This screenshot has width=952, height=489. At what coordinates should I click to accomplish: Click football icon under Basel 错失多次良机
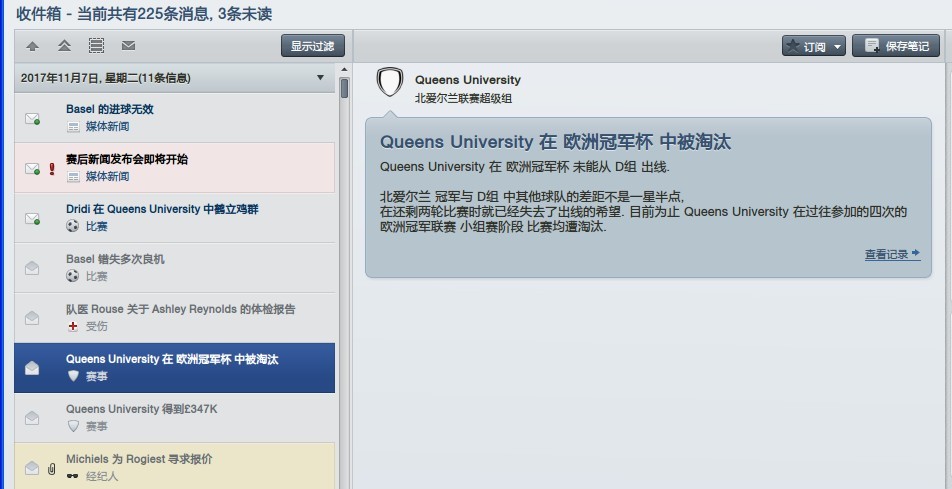[x=73, y=276]
